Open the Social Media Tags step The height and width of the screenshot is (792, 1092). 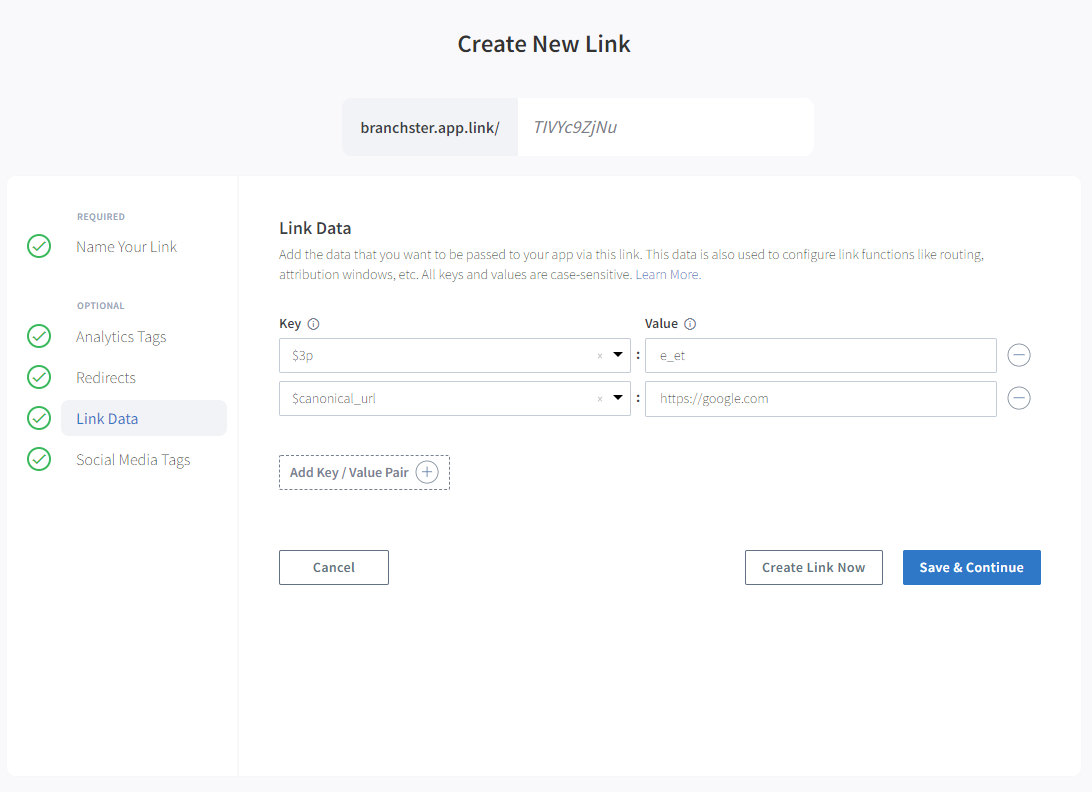point(133,460)
